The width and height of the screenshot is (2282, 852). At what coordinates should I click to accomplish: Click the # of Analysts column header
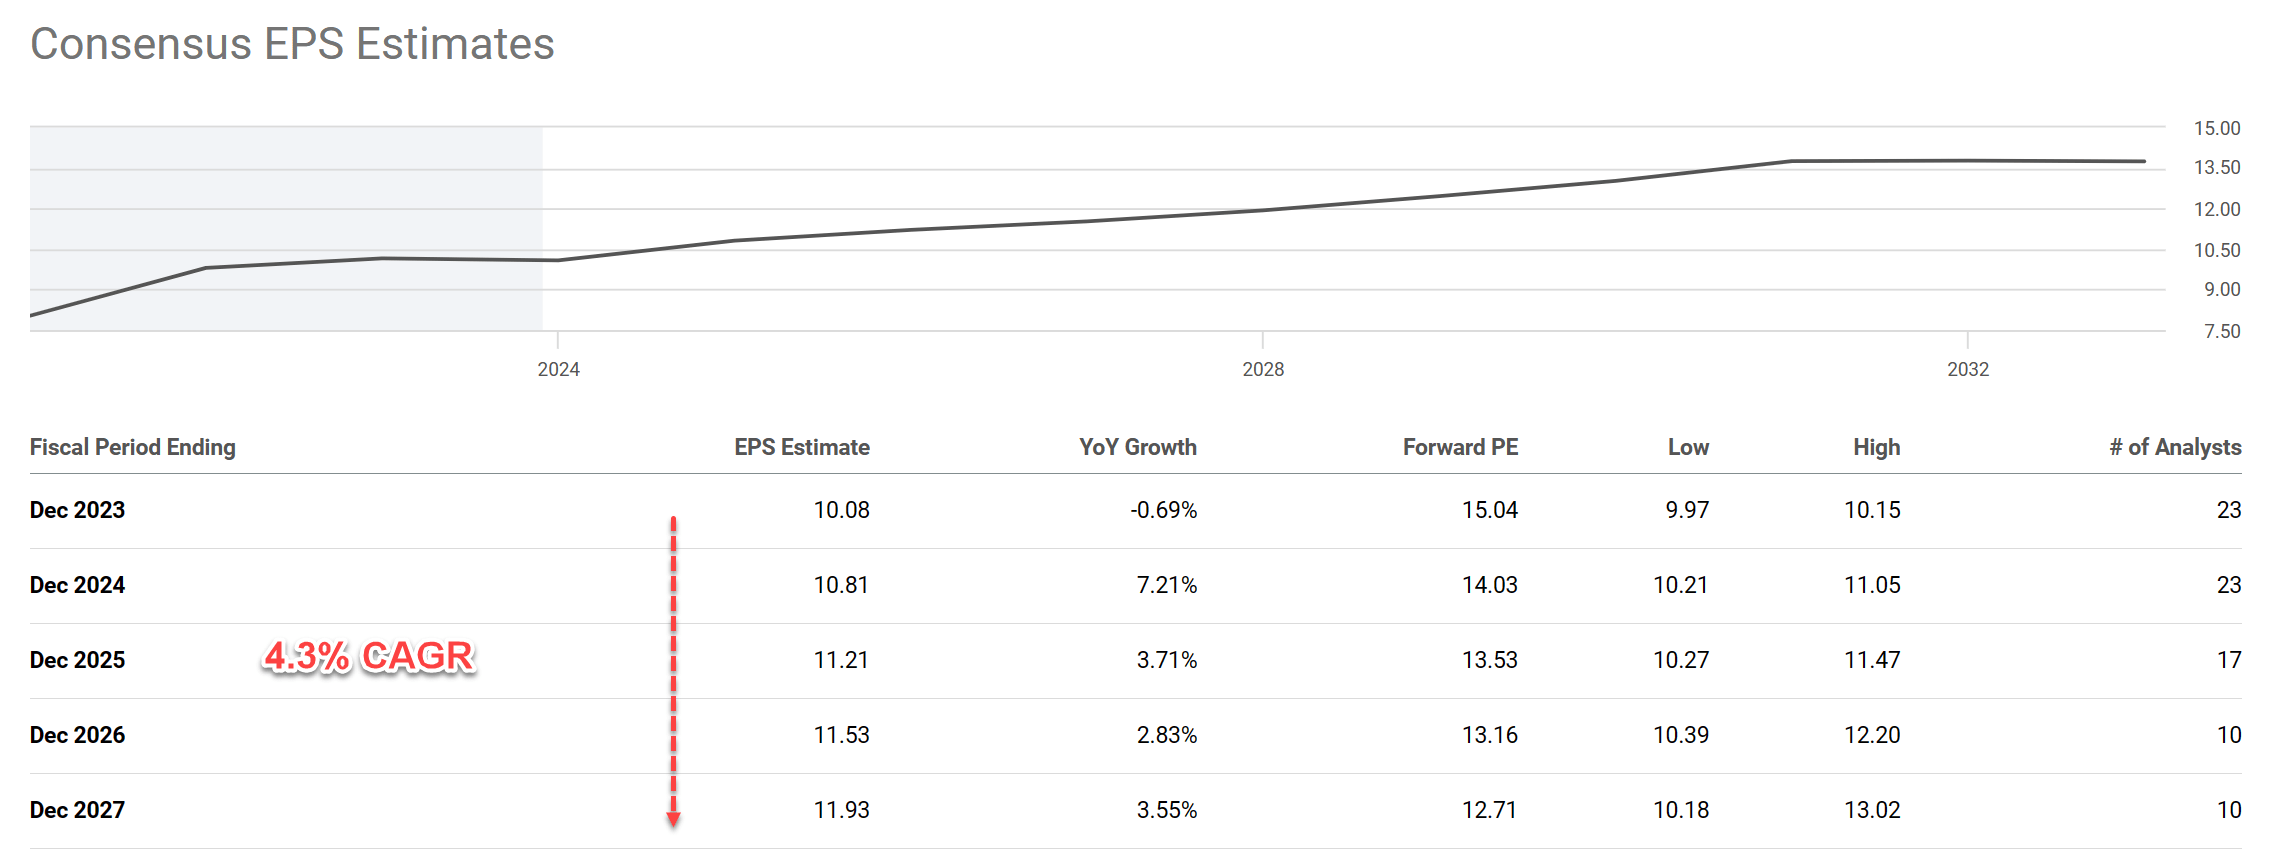pyautogui.click(x=2174, y=447)
